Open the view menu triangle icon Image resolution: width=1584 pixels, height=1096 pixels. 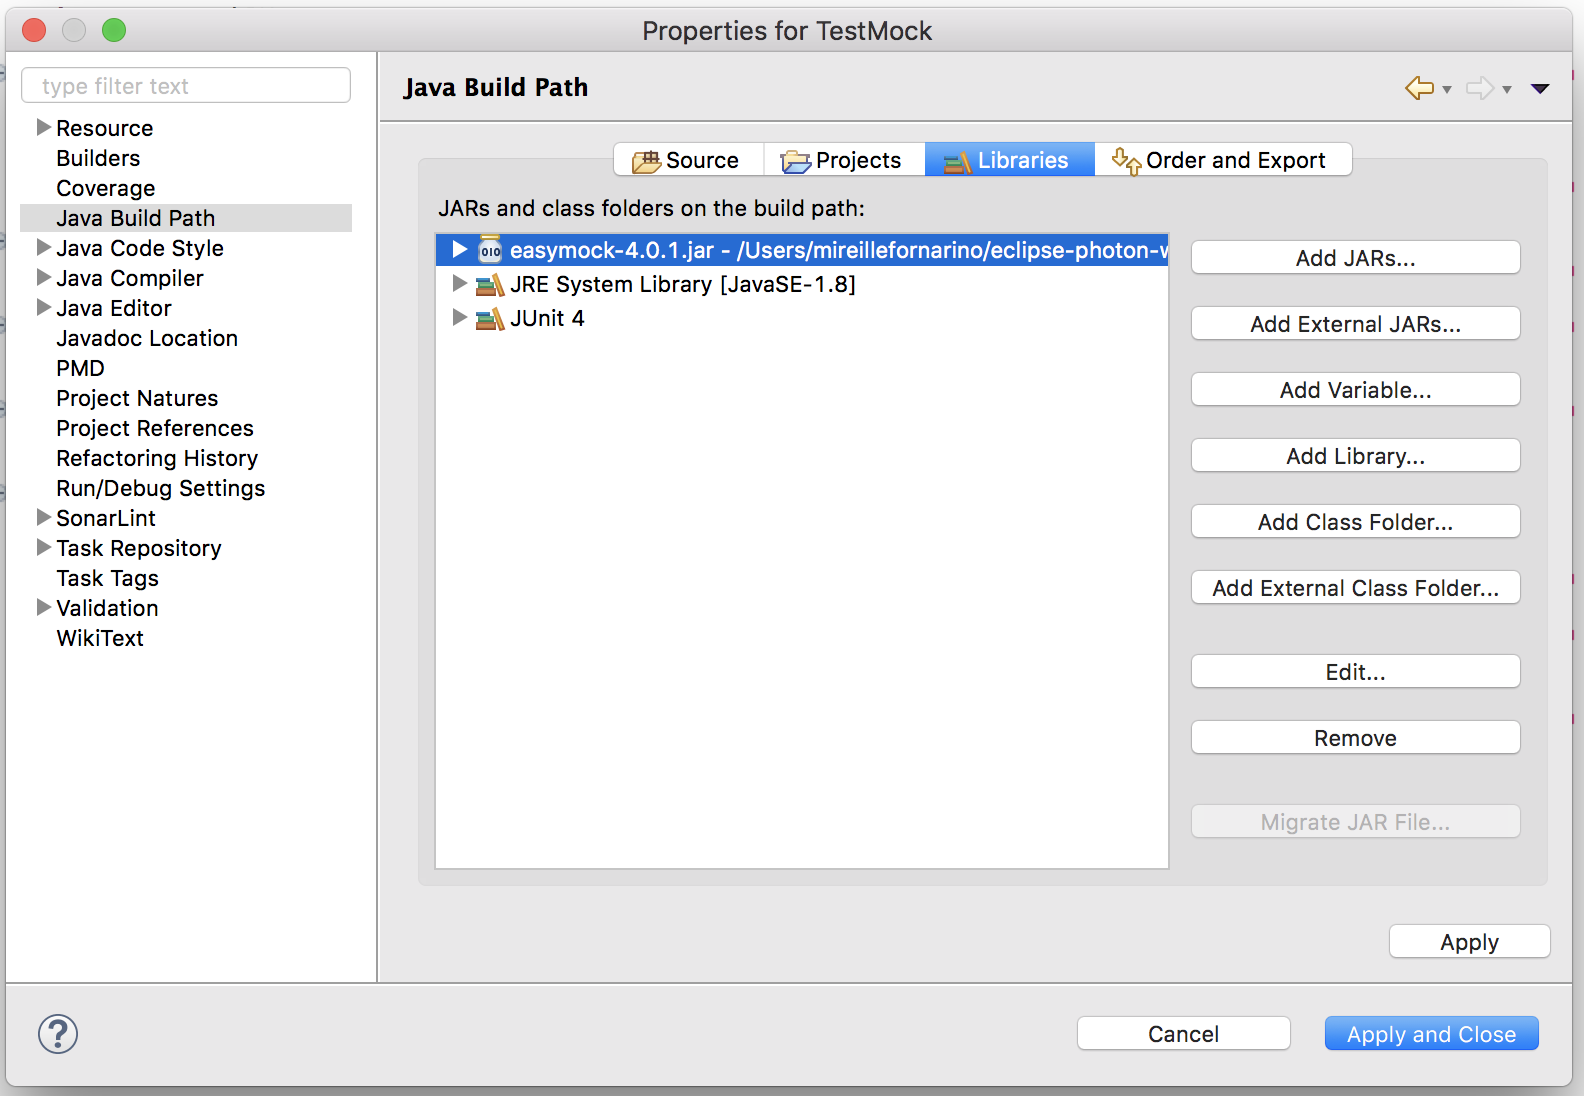coord(1540,88)
